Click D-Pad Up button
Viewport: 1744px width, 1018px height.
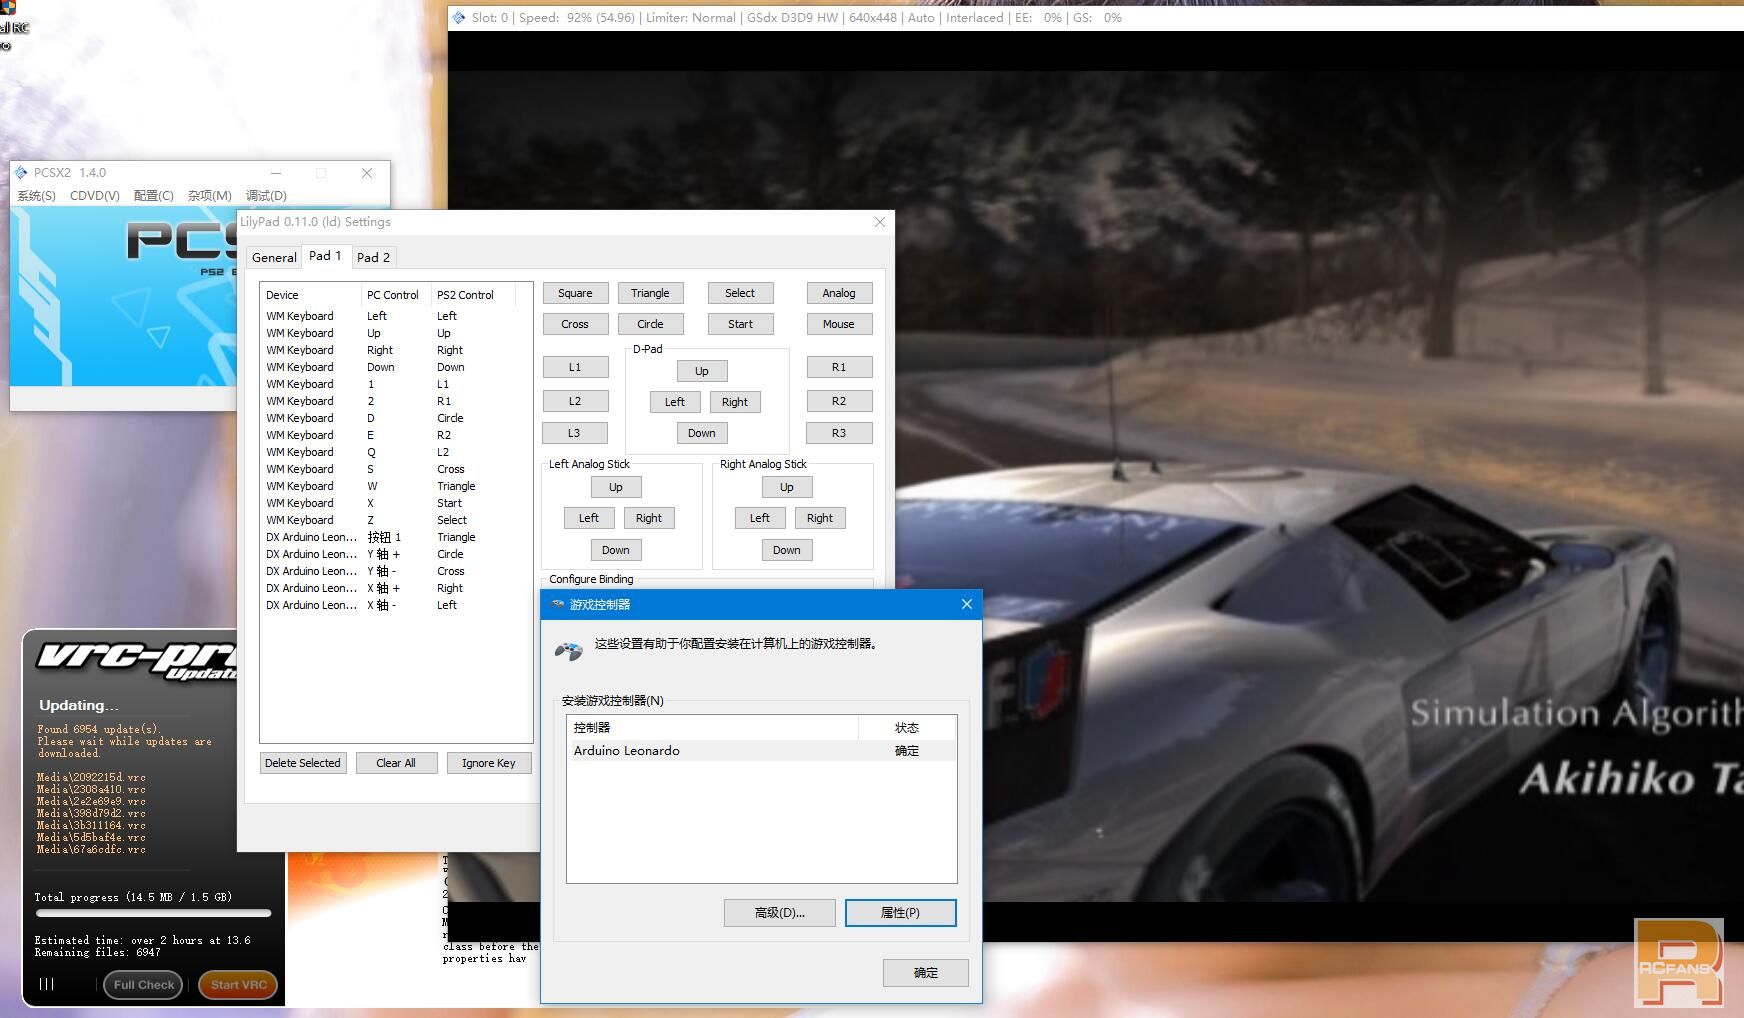point(702,371)
